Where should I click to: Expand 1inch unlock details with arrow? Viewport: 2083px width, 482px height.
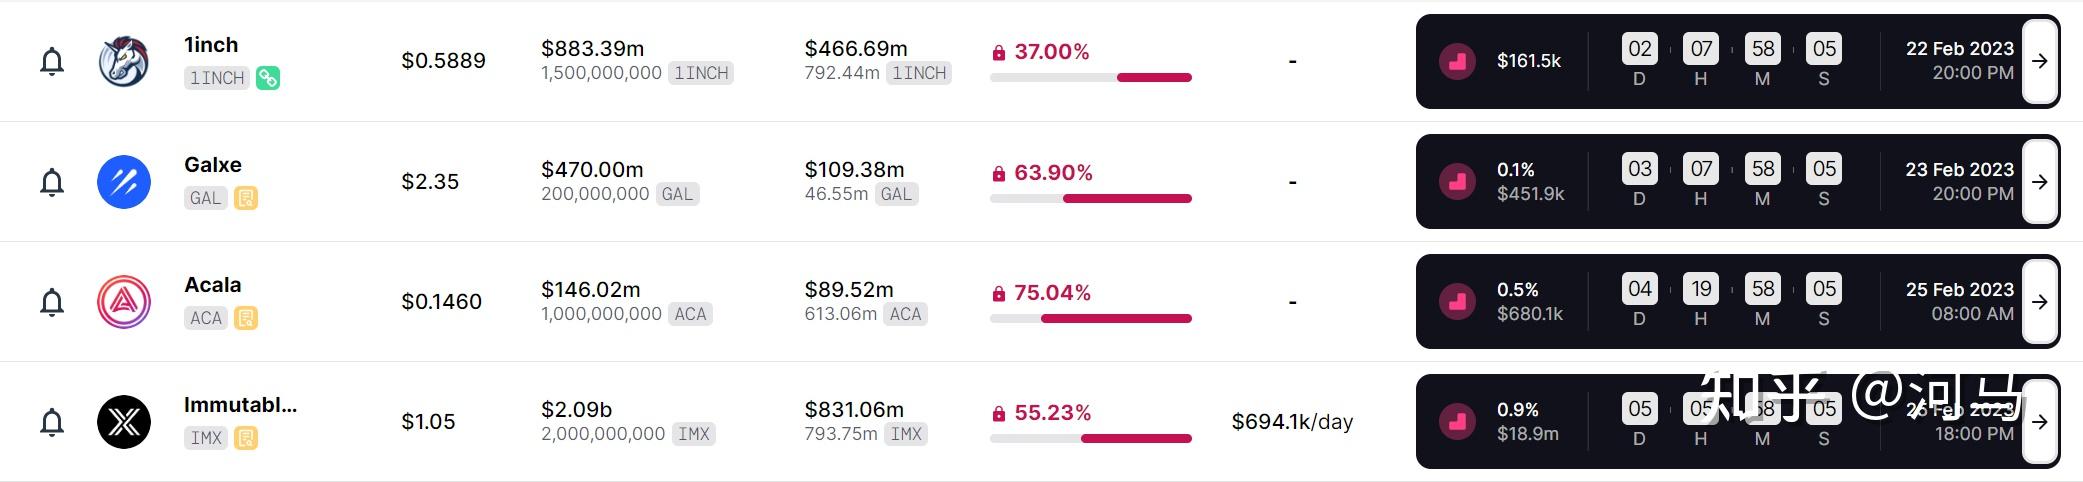click(x=2039, y=61)
